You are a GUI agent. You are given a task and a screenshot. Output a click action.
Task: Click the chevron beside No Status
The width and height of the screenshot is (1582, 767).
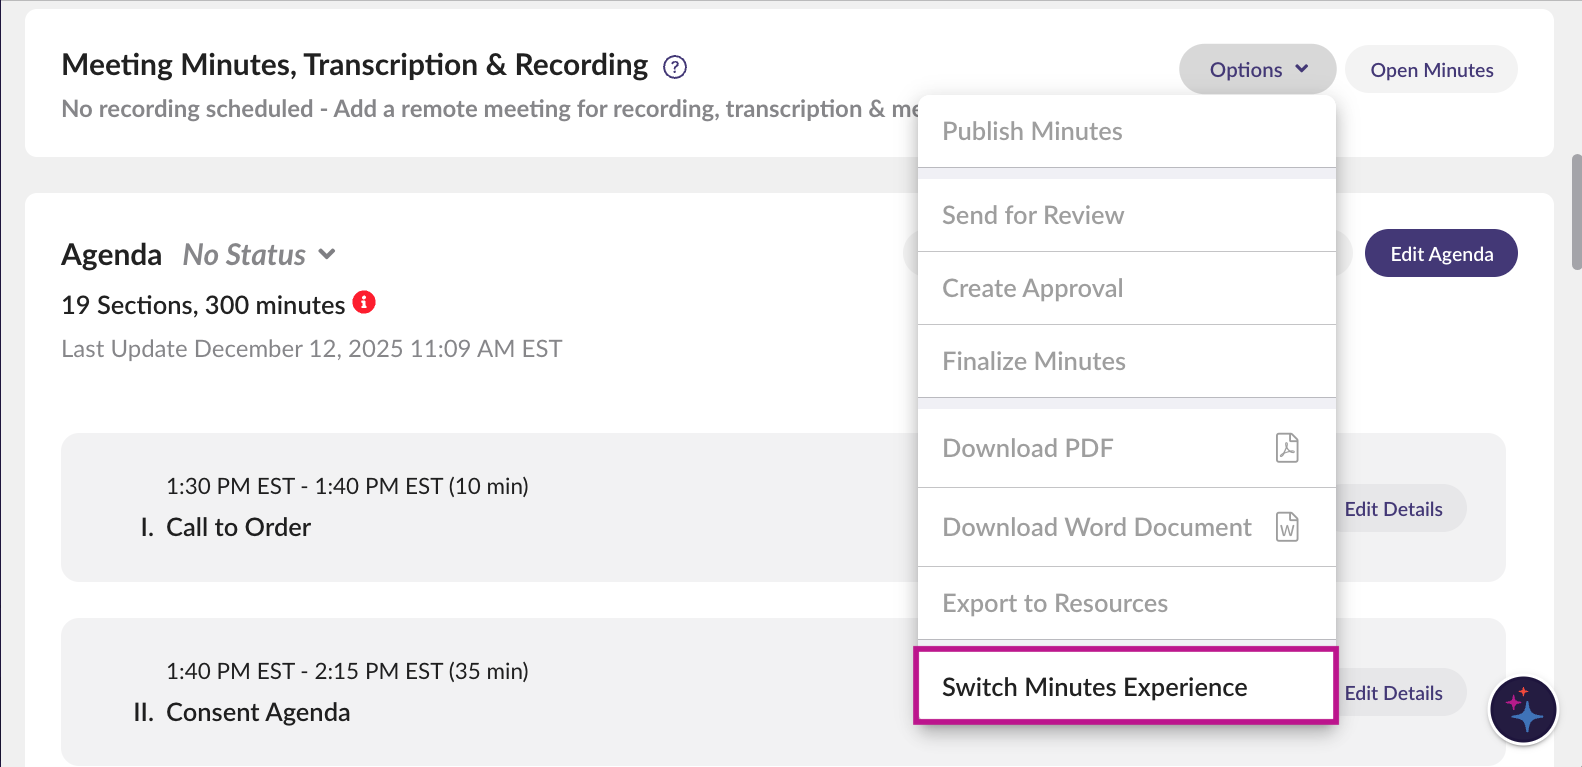[327, 255]
